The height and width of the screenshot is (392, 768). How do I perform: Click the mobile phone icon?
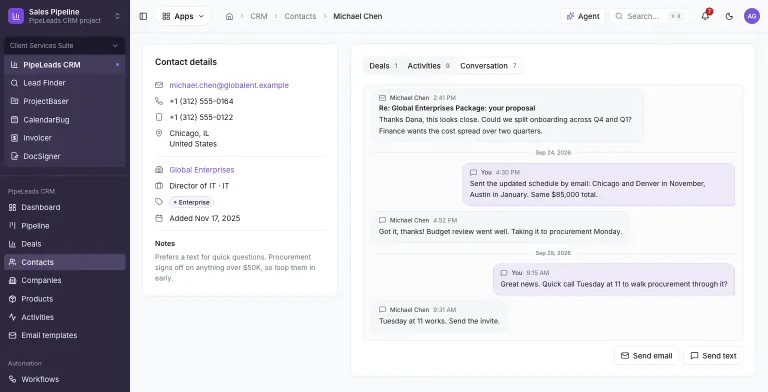[x=159, y=117]
